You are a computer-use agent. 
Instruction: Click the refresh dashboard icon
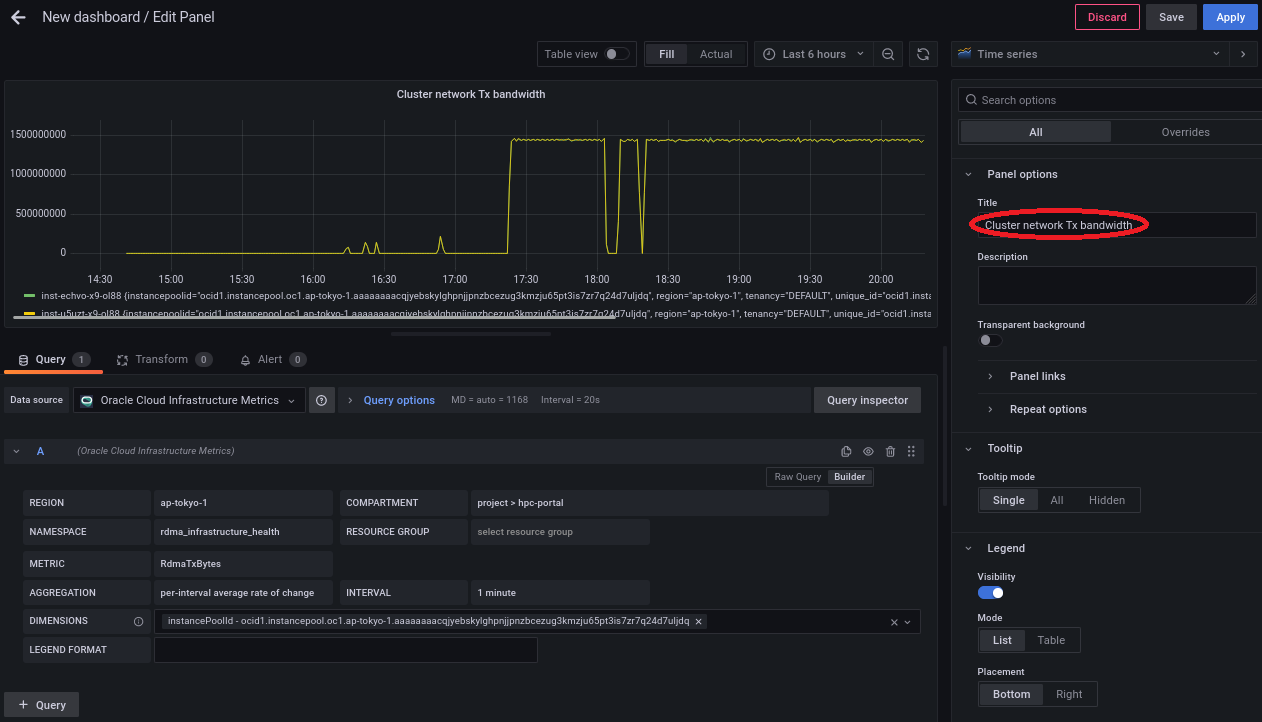click(923, 54)
